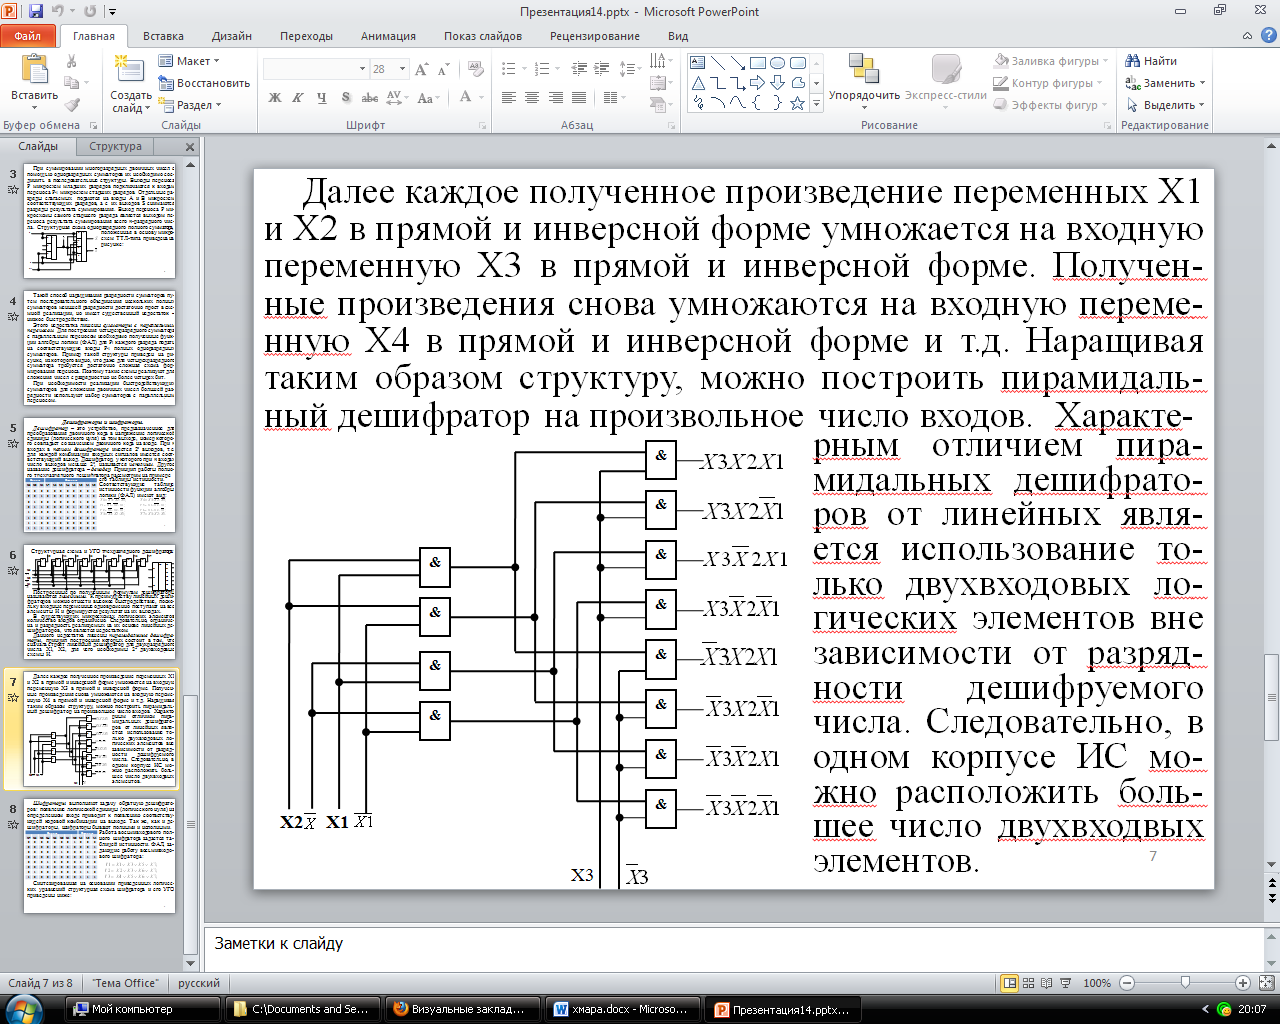Open the Change Case (Aa) dropdown
Screen dimensions: 1280x1024
(x=428, y=98)
